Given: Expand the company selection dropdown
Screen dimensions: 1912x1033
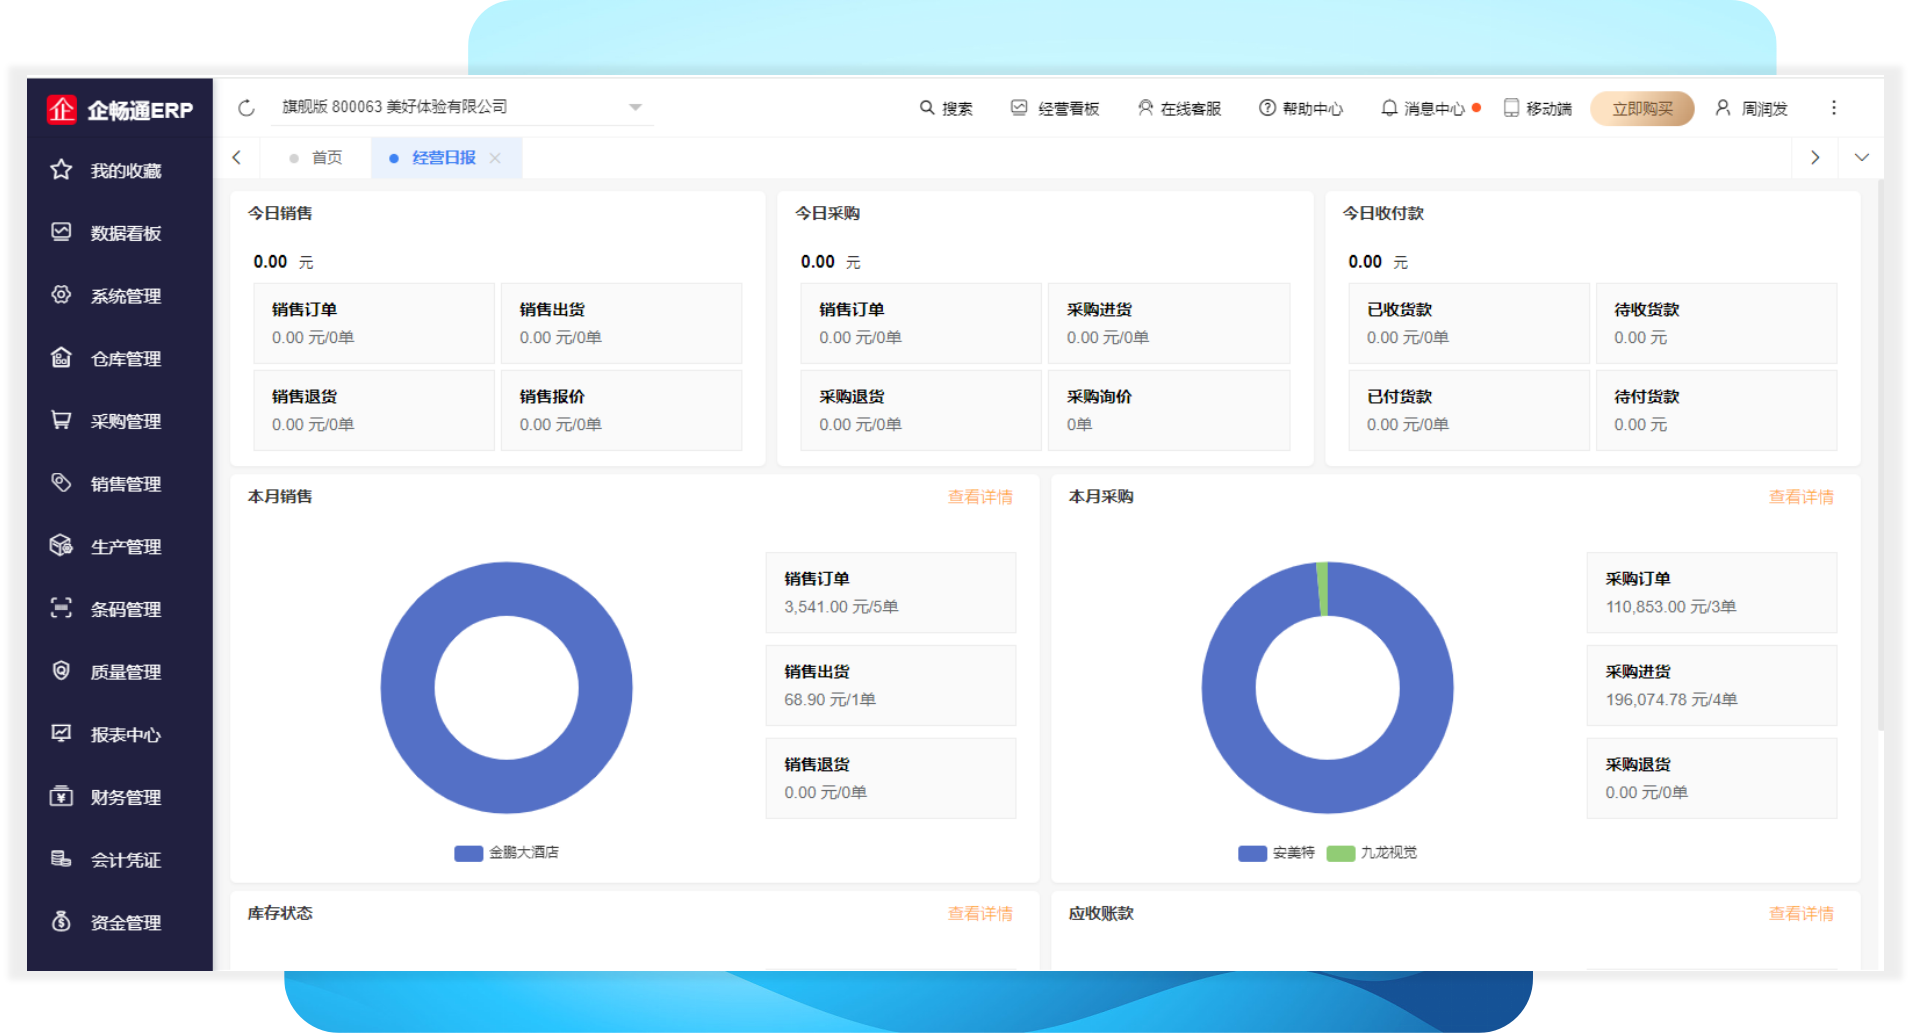Looking at the screenshot, I should click(x=635, y=107).
